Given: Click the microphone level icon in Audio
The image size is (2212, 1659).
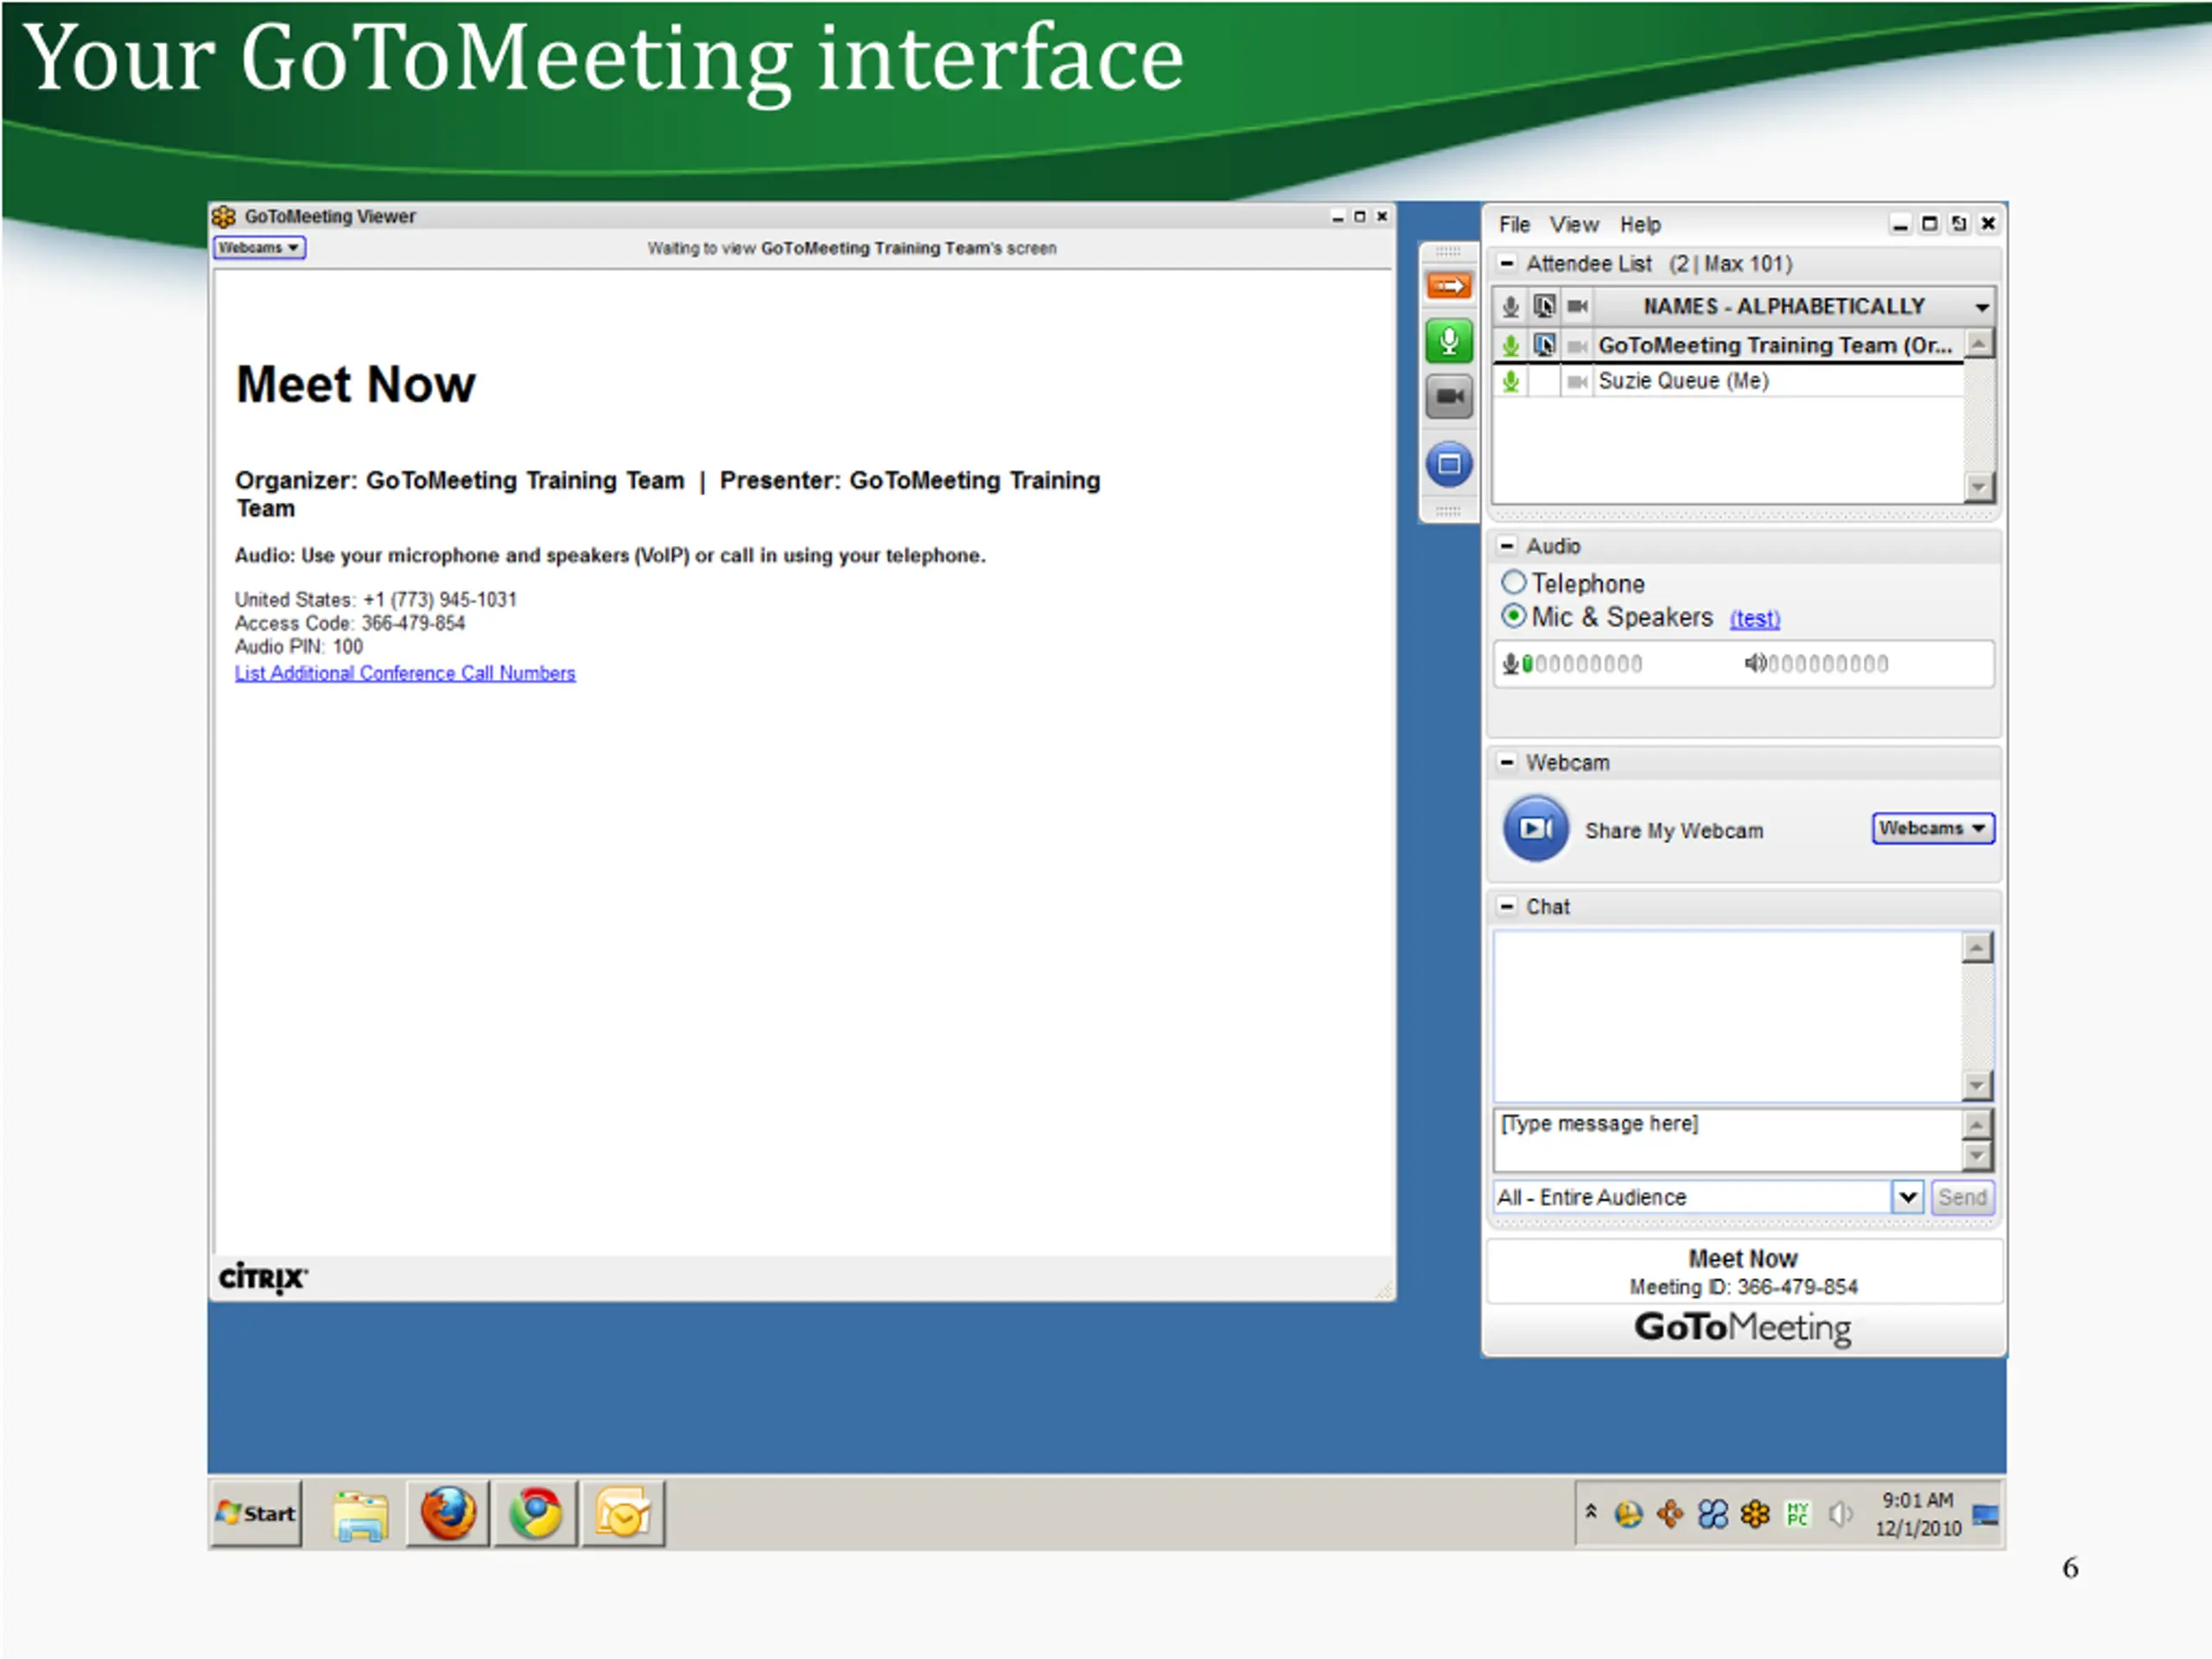Looking at the screenshot, I should 1510,664.
